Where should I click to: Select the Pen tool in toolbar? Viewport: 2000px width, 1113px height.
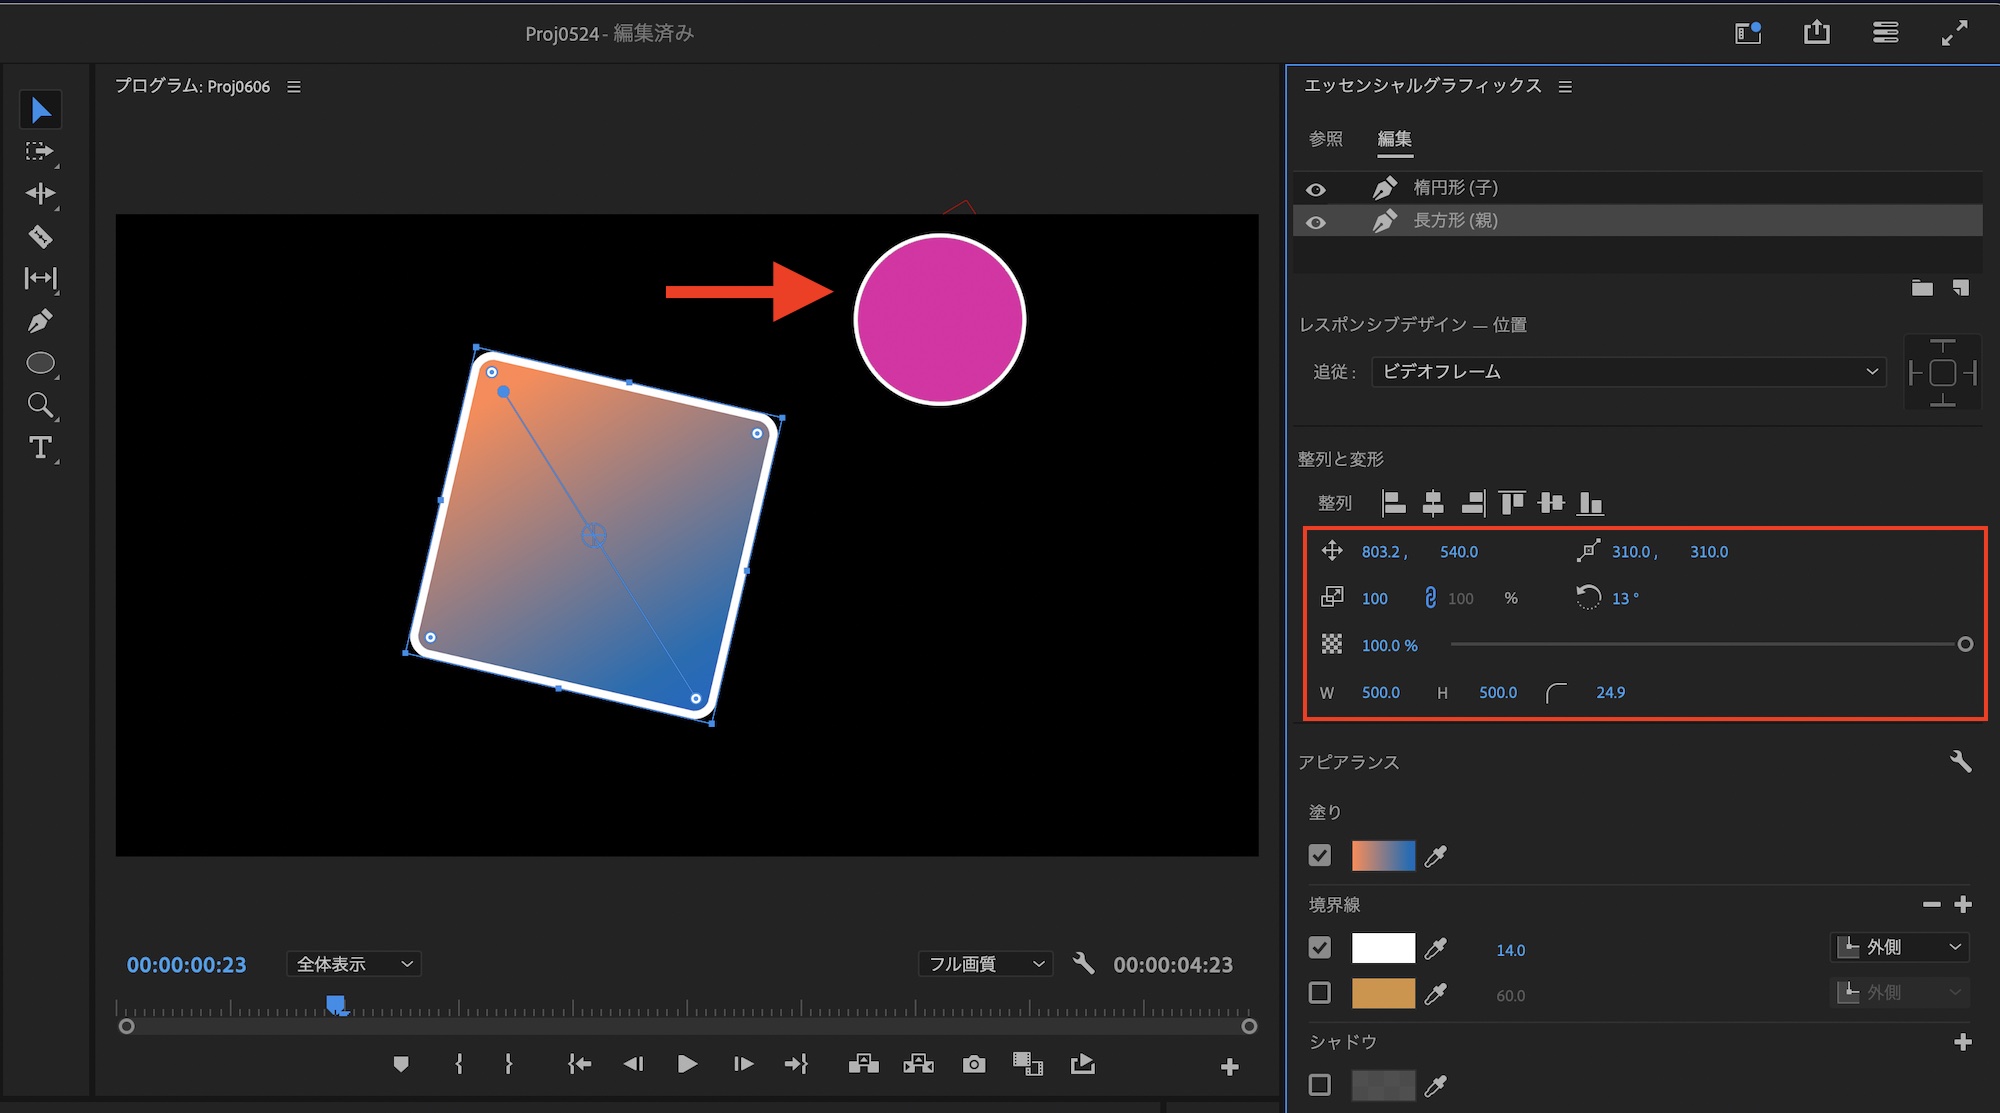click(x=40, y=321)
